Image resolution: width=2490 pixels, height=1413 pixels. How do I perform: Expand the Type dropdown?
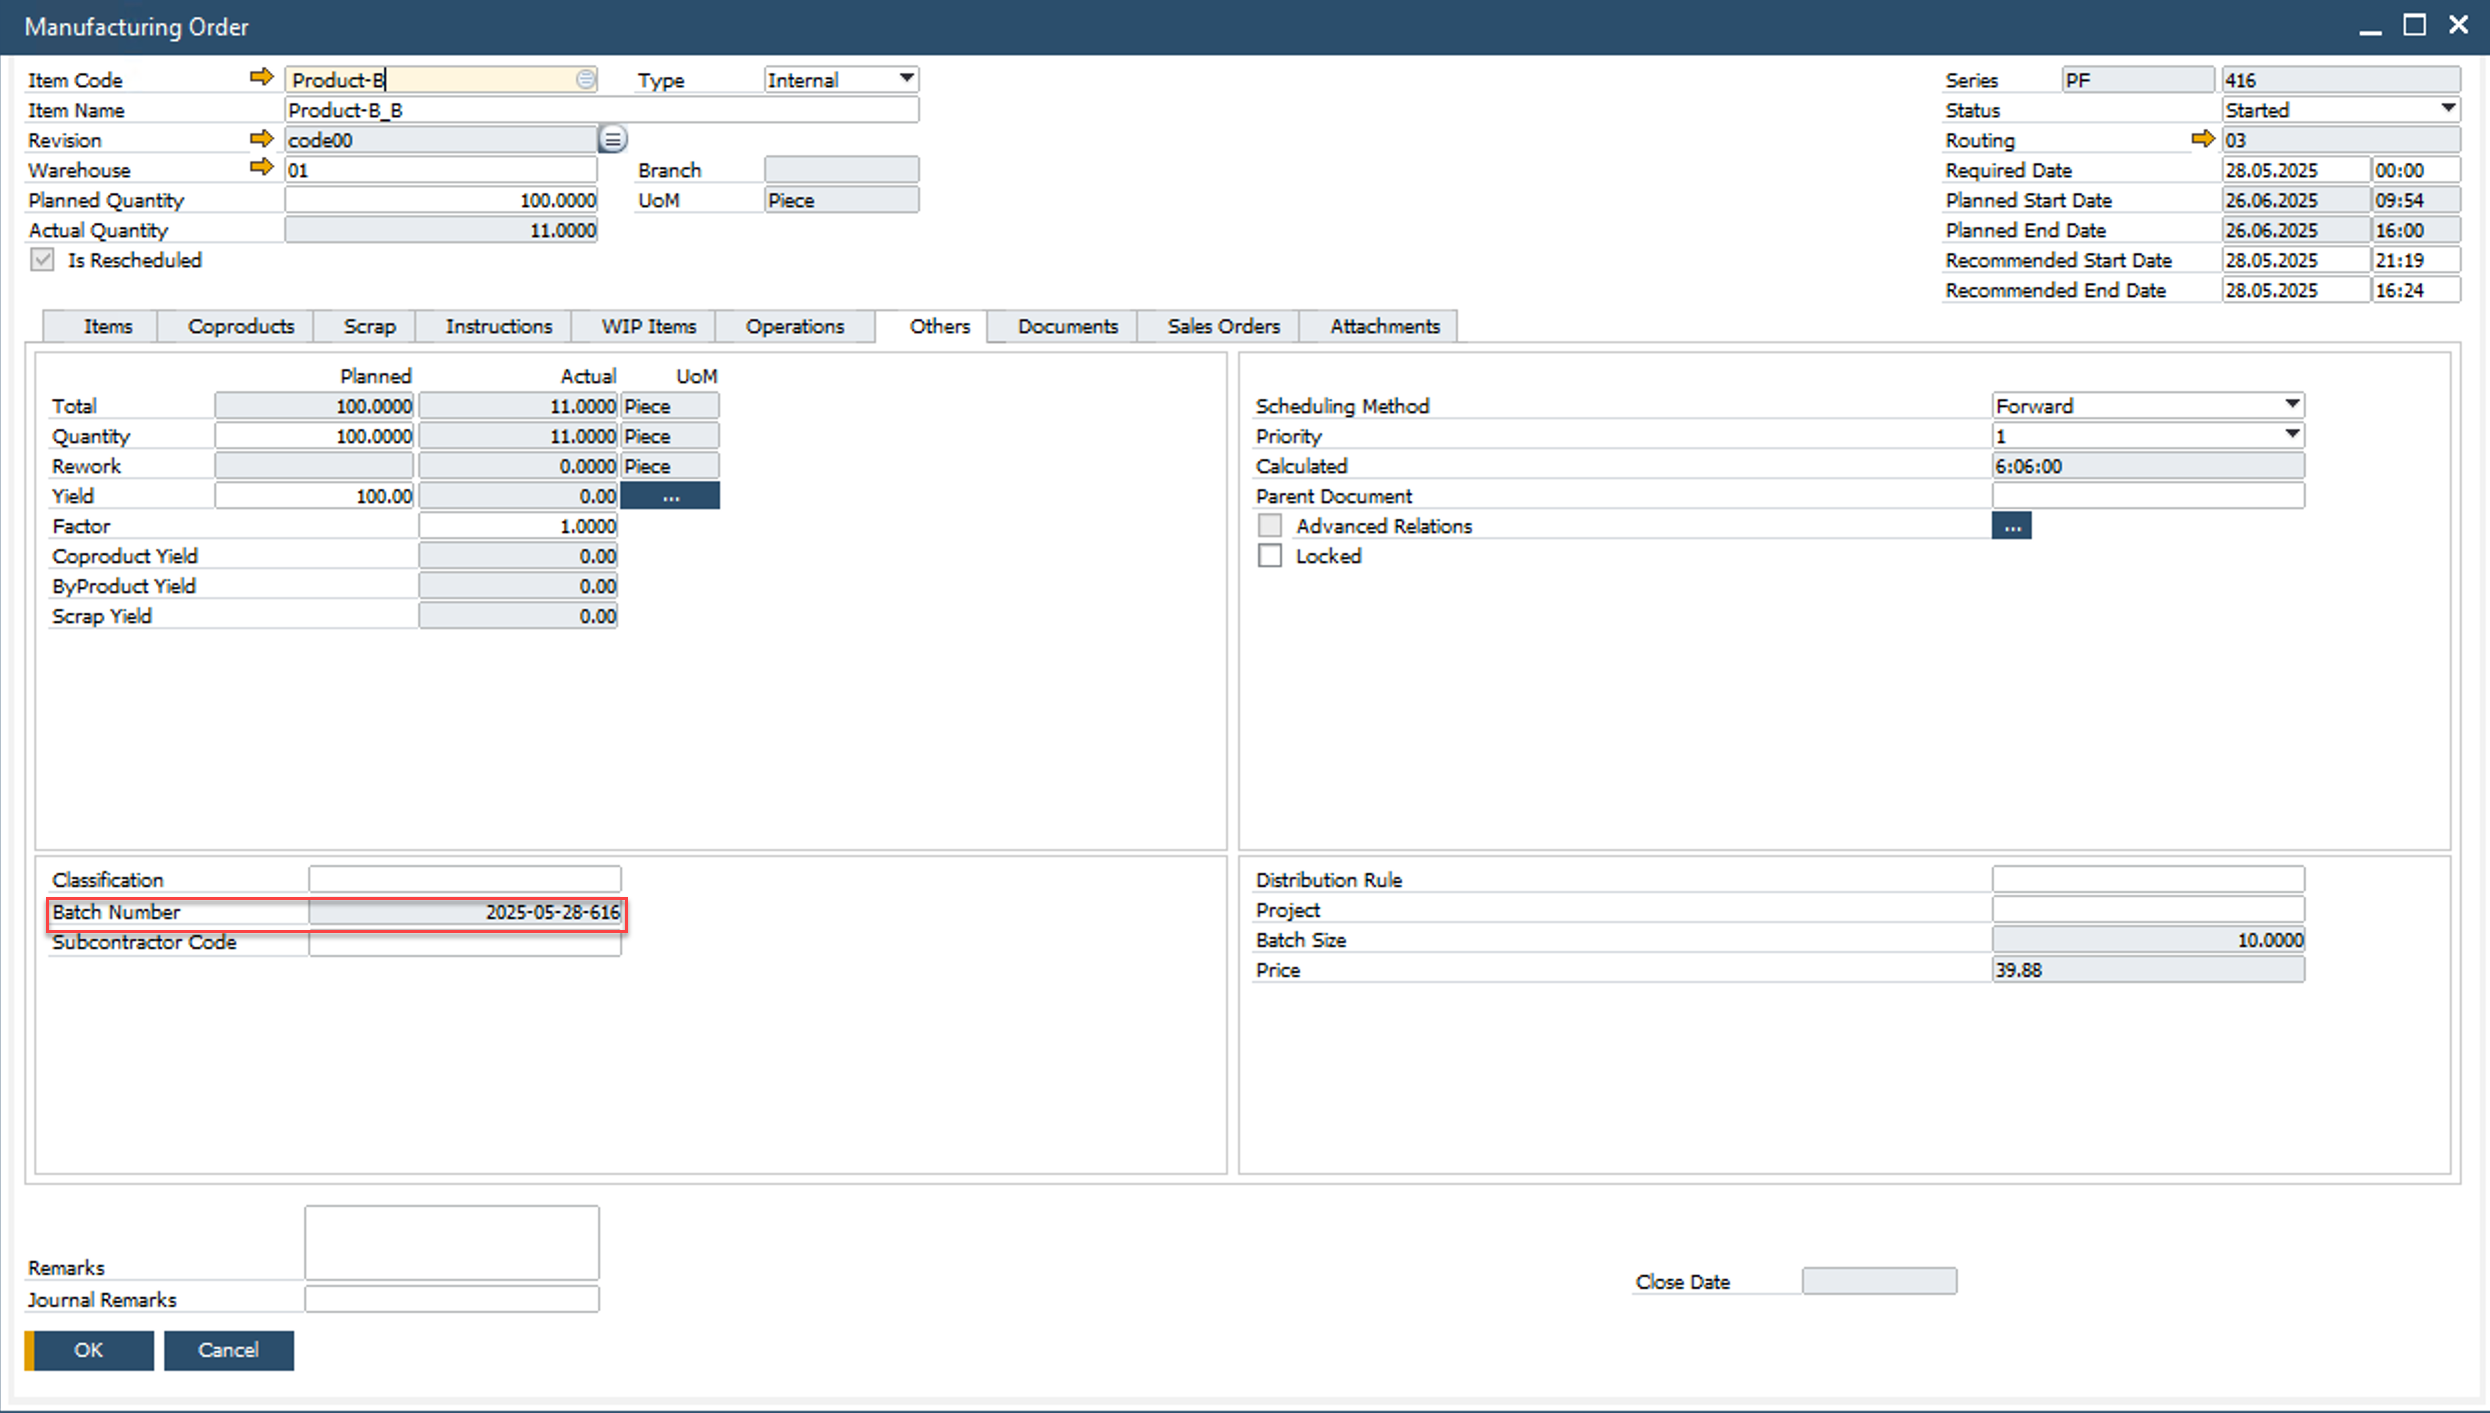pos(906,79)
